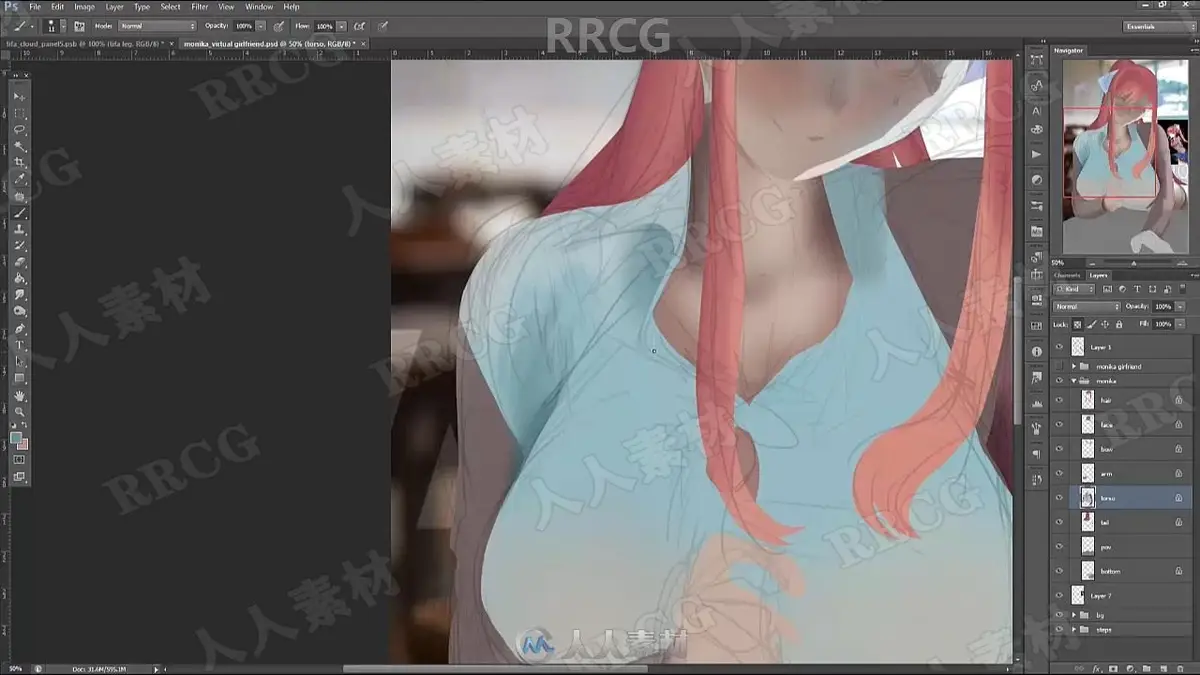Expand the steps group
Screen dimensions: 1200x675
click(x=1073, y=629)
